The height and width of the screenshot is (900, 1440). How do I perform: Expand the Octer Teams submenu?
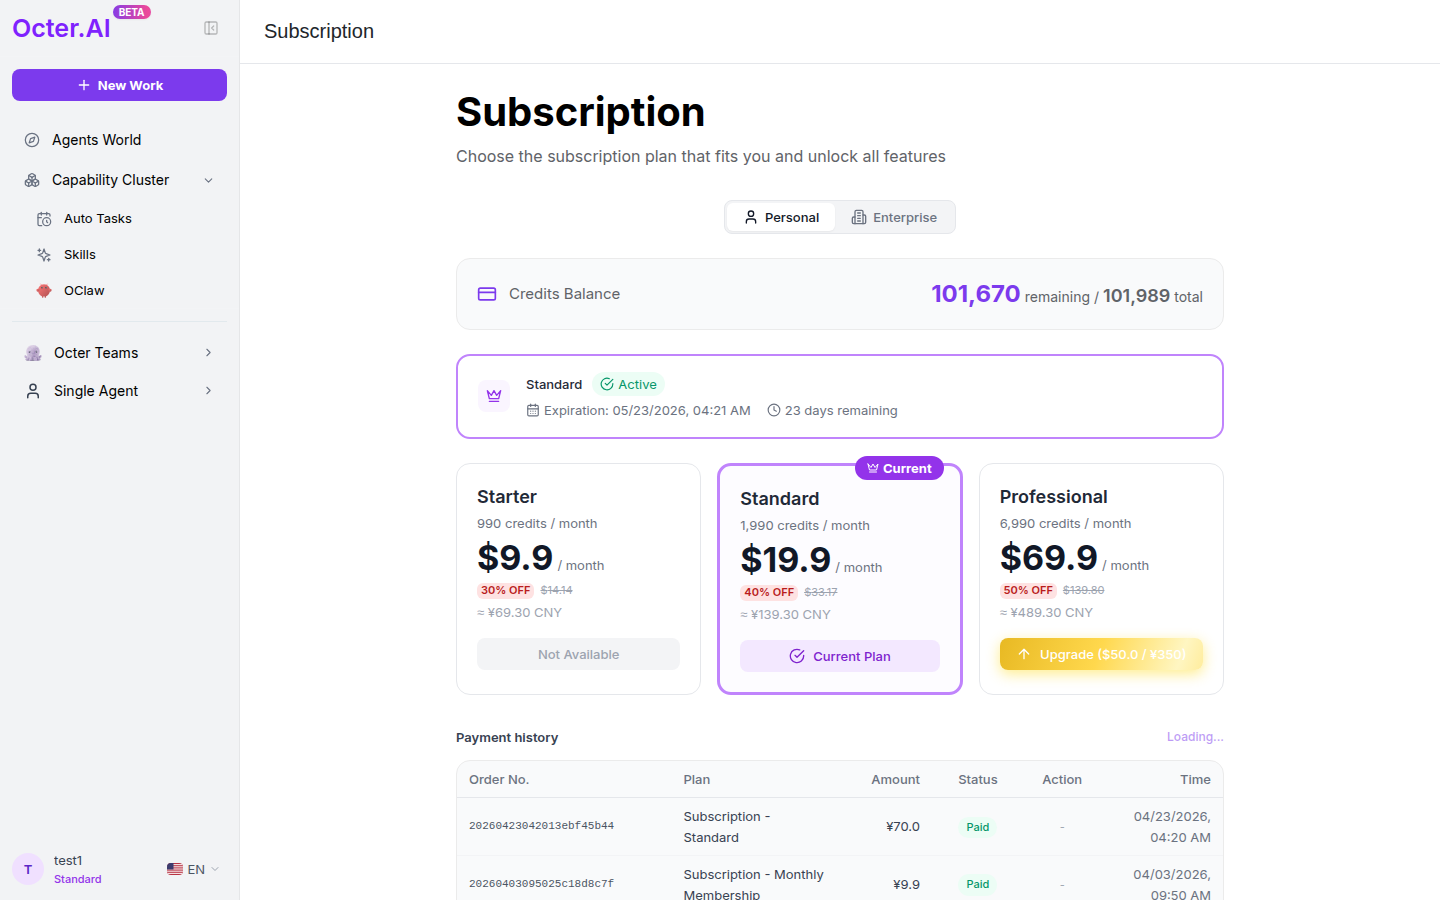209,353
